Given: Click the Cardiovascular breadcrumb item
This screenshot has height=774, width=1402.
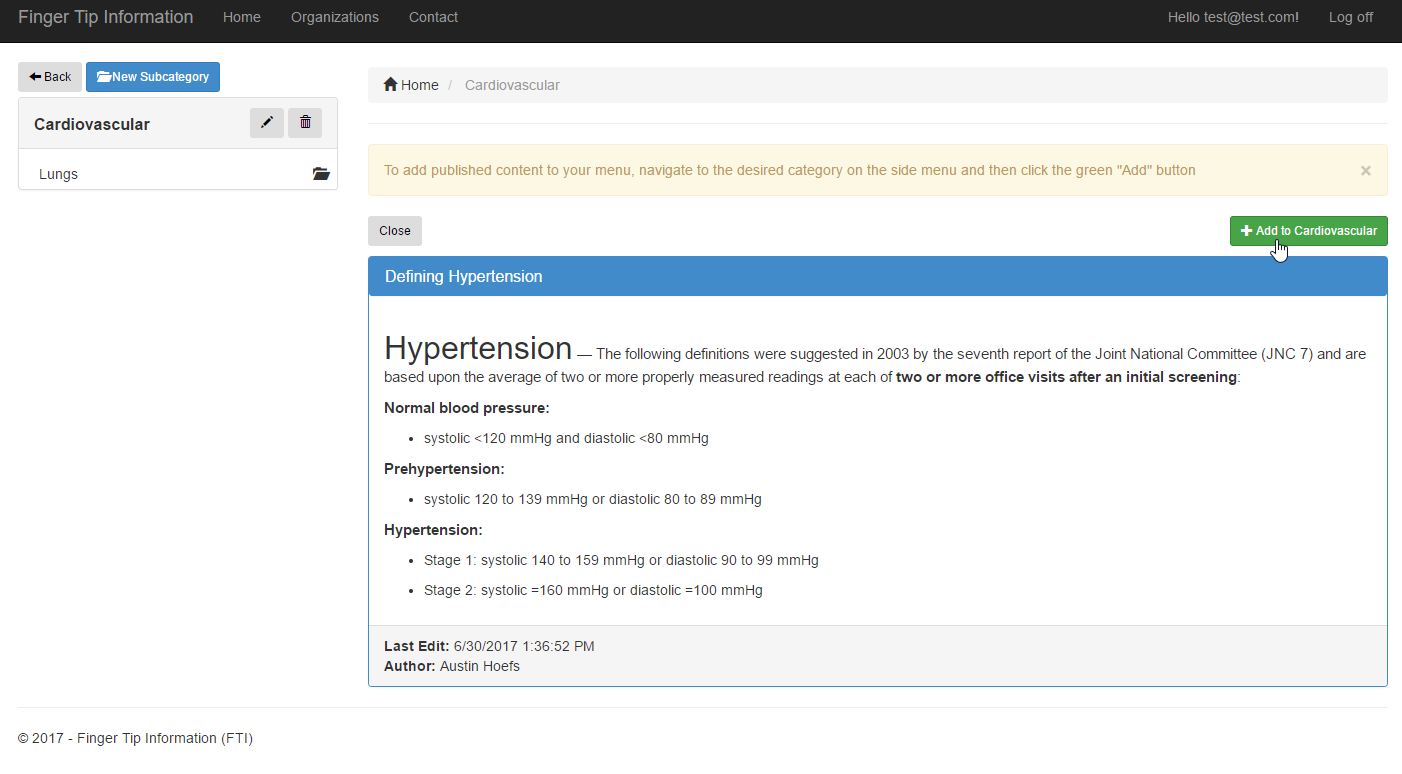Looking at the screenshot, I should 512,85.
